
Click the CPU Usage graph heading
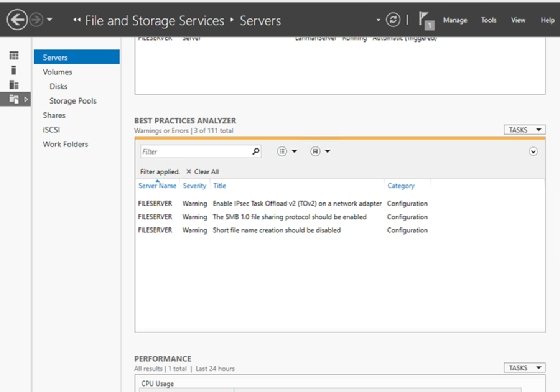(x=158, y=384)
